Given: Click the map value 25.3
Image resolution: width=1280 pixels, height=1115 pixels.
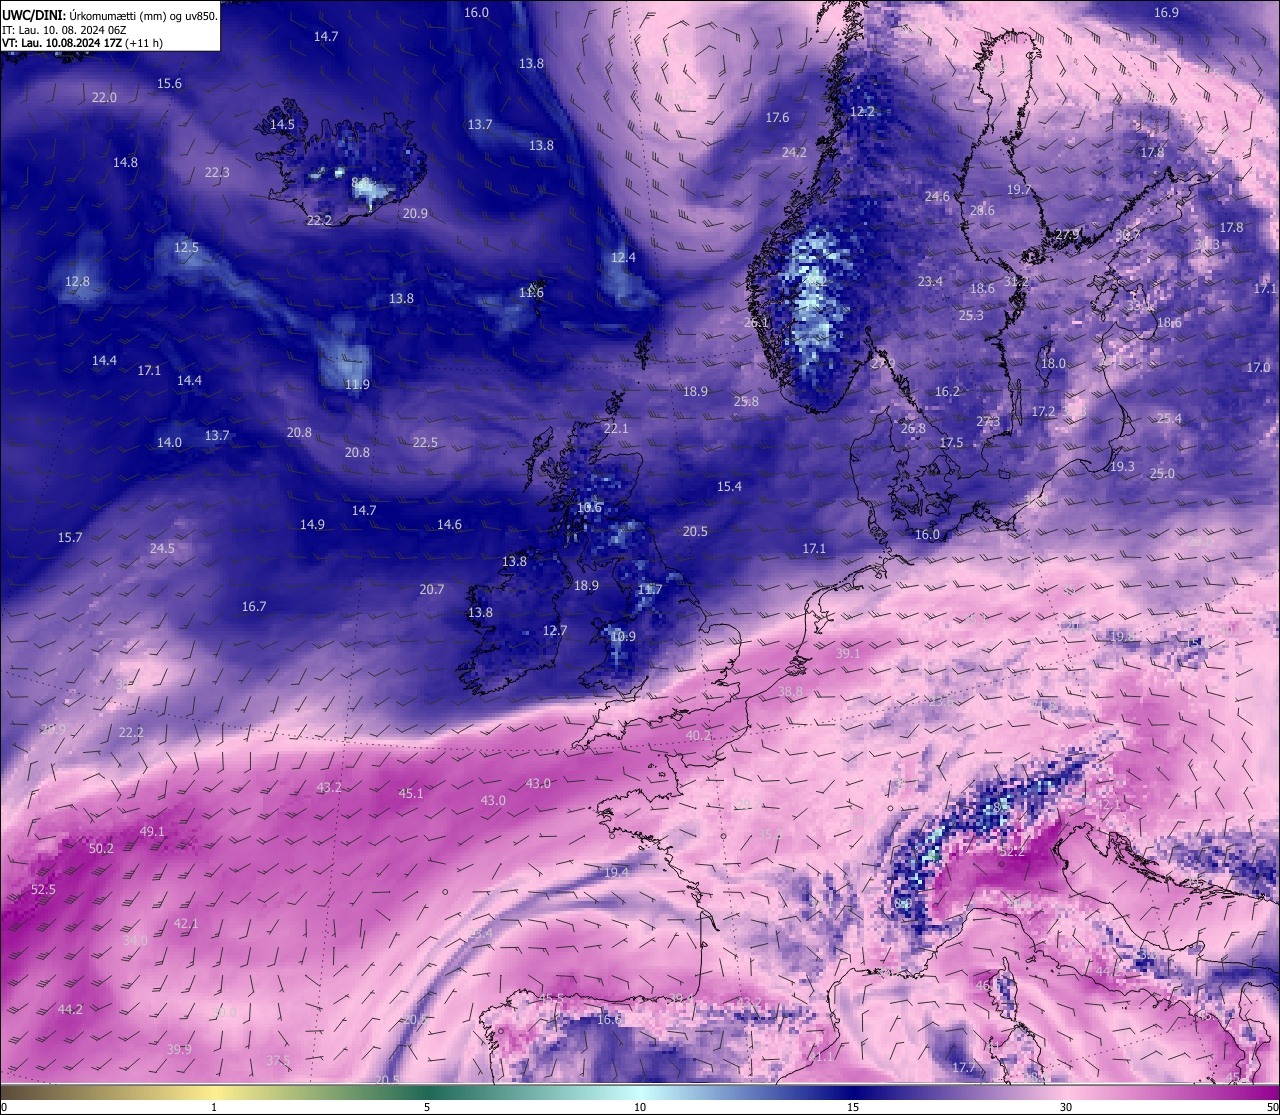Looking at the screenshot, I should [x=971, y=316].
